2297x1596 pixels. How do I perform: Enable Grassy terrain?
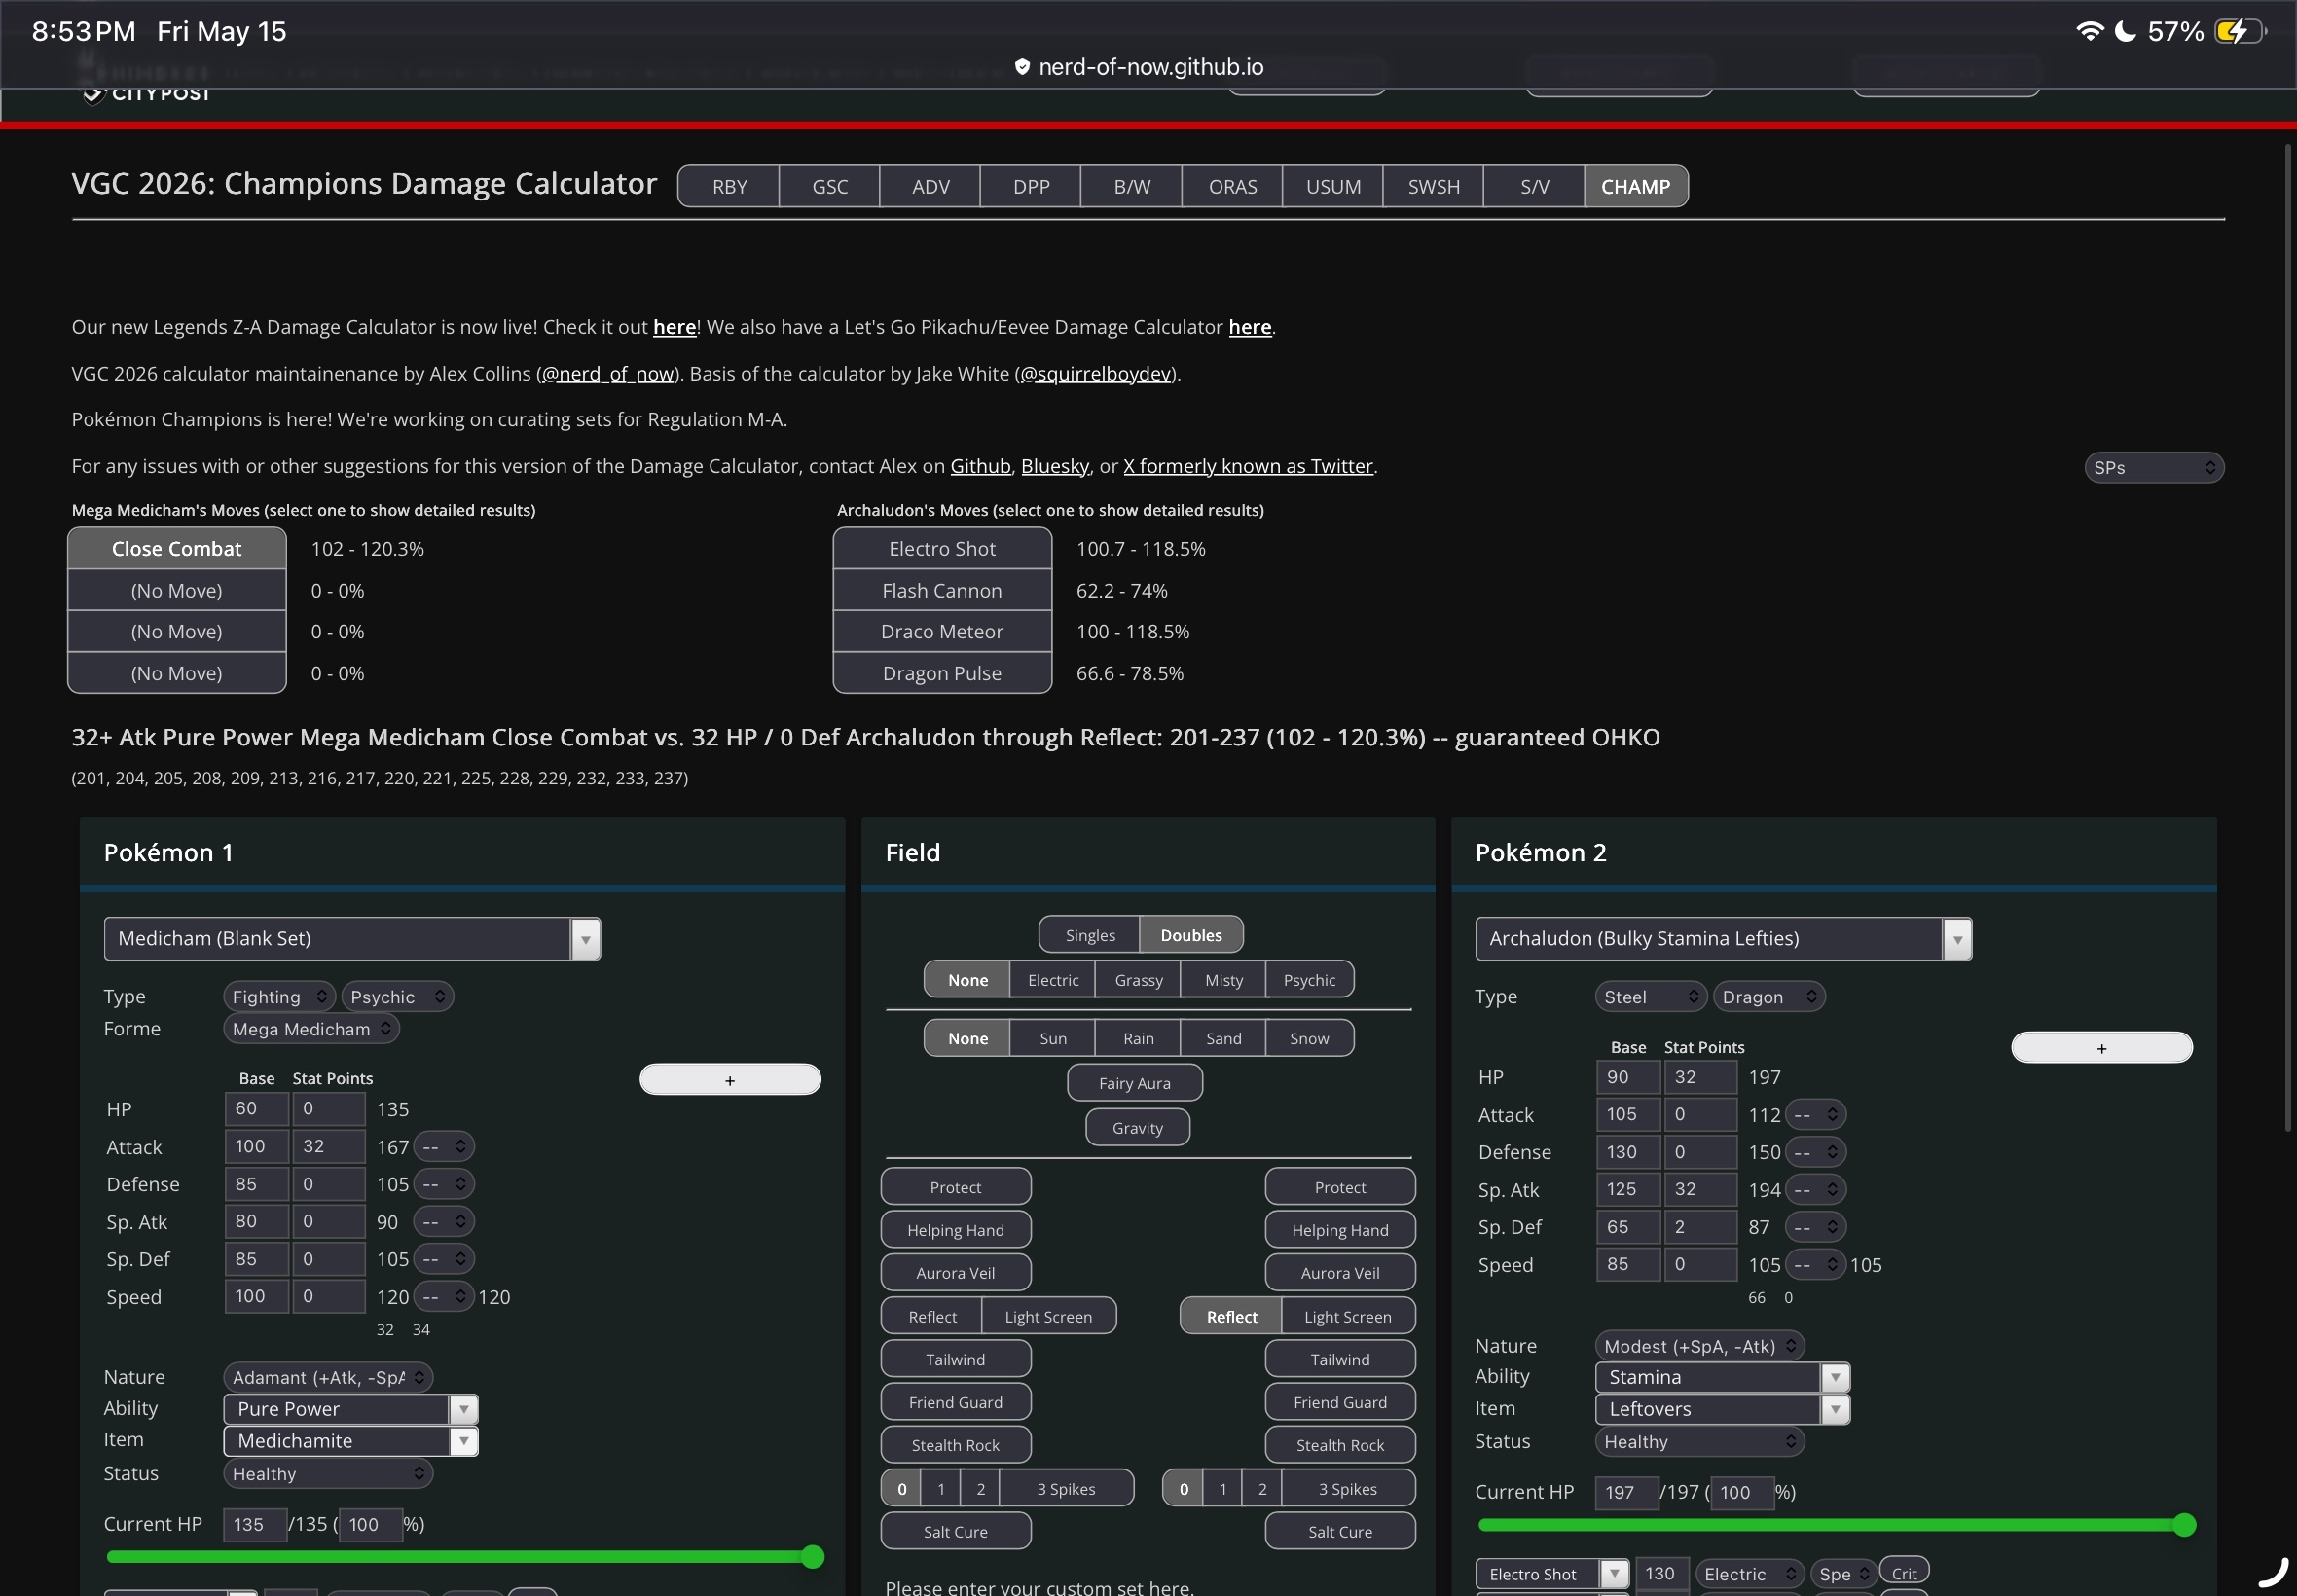(x=1138, y=980)
